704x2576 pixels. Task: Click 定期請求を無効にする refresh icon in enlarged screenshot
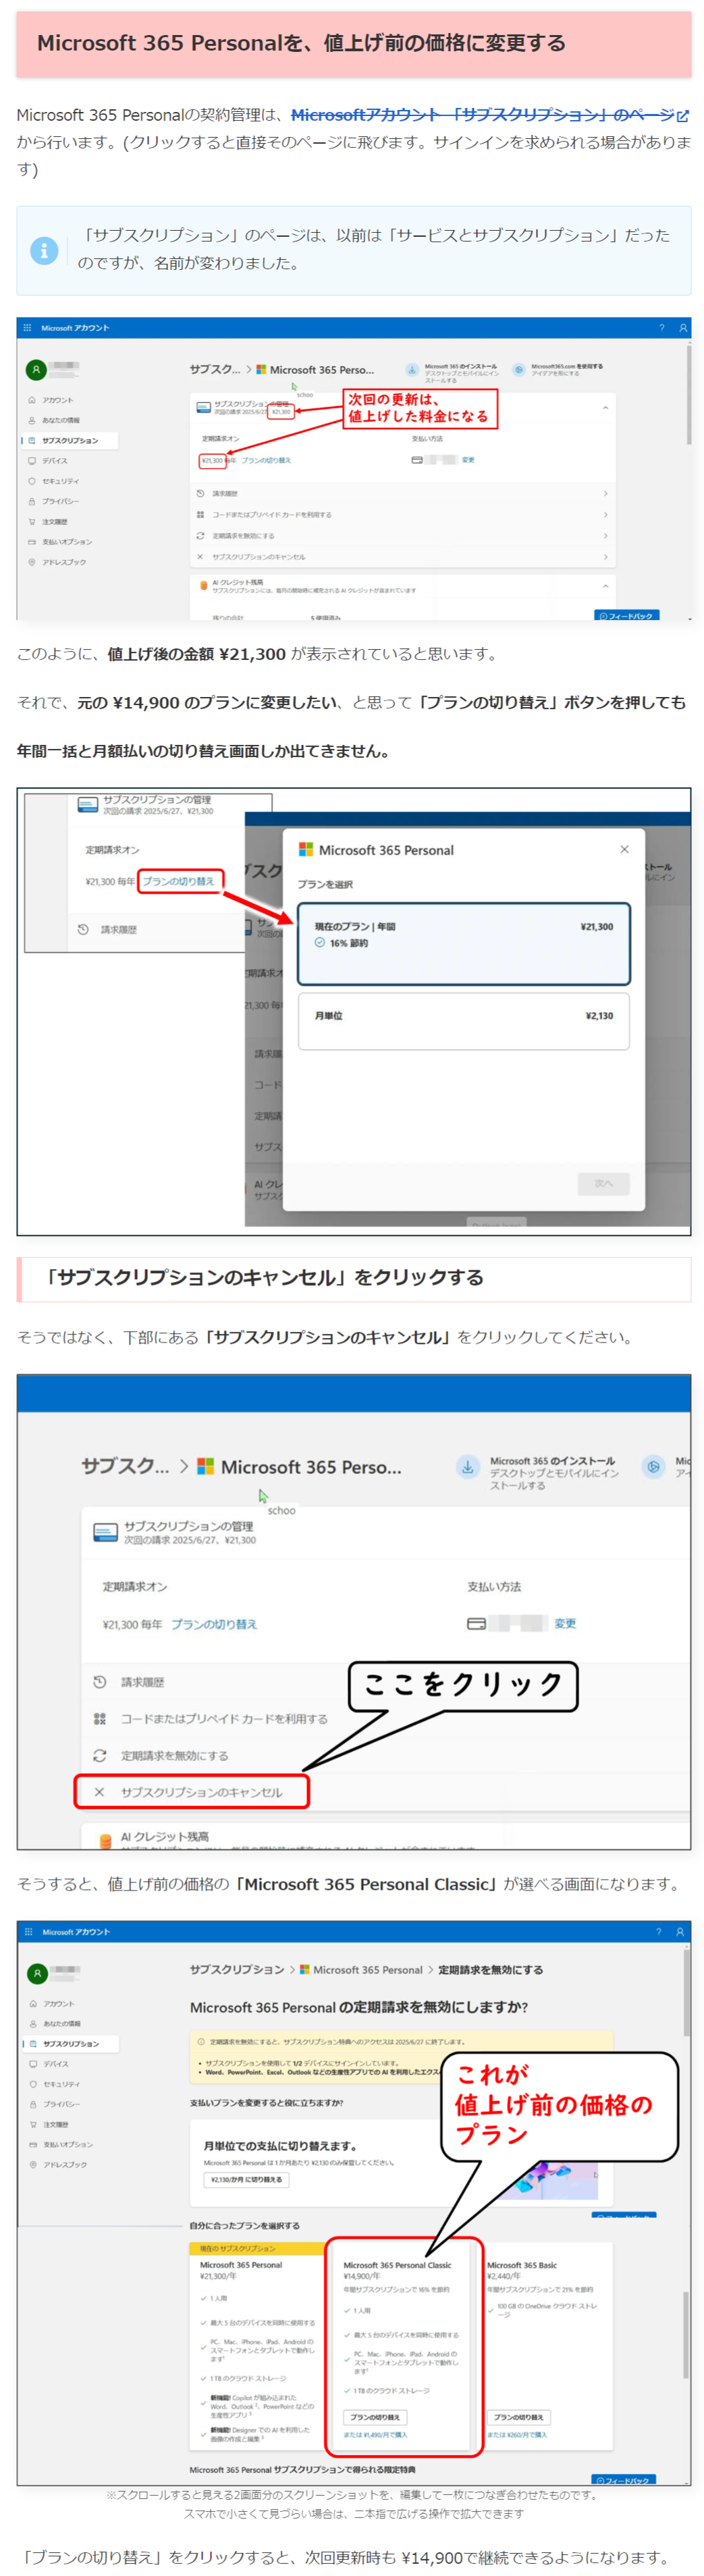pos(100,1755)
